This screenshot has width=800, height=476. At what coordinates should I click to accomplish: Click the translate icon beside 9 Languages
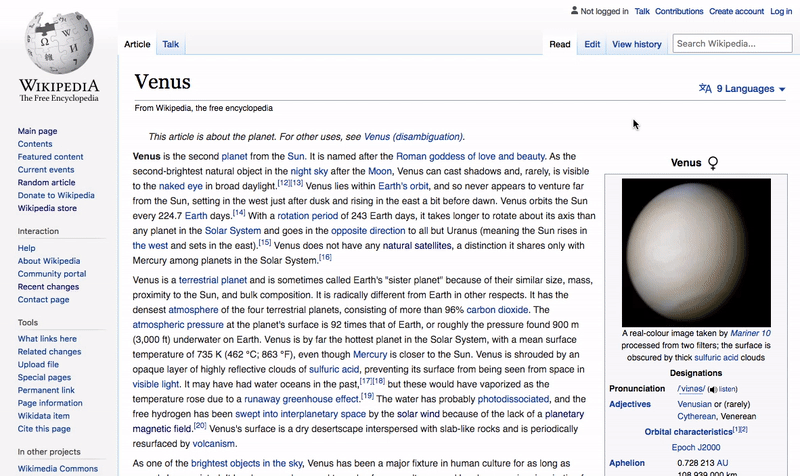(x=705, y=88)
